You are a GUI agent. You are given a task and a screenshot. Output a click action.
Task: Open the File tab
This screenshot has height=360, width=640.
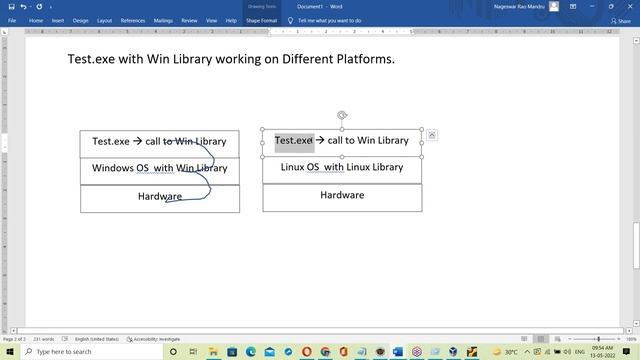click(x=12, y=20)
